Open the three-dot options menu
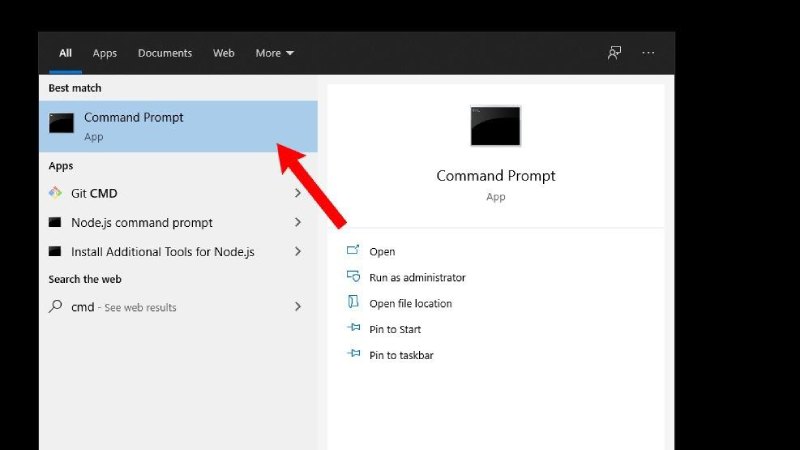 click(x=648, y=53)
